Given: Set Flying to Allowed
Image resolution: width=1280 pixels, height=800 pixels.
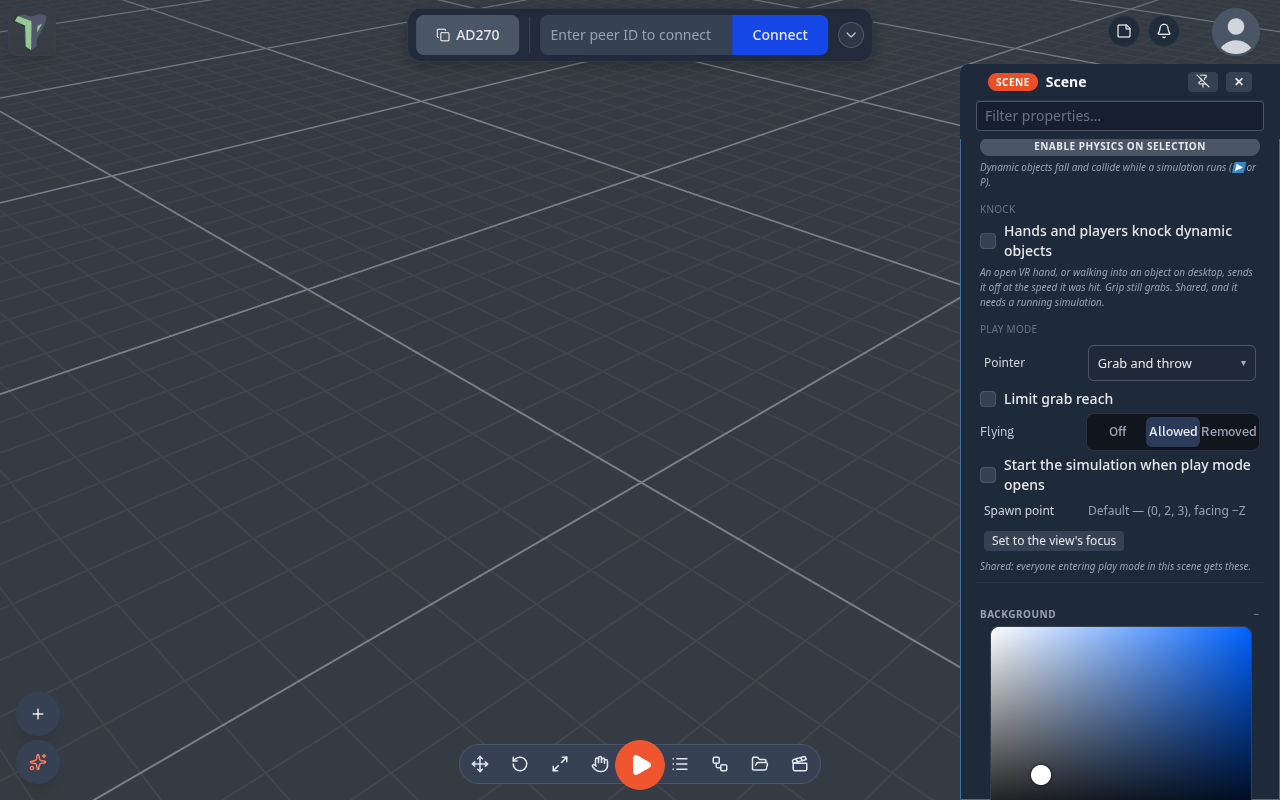Looking at the screenshot, I should pos(1173,432).
